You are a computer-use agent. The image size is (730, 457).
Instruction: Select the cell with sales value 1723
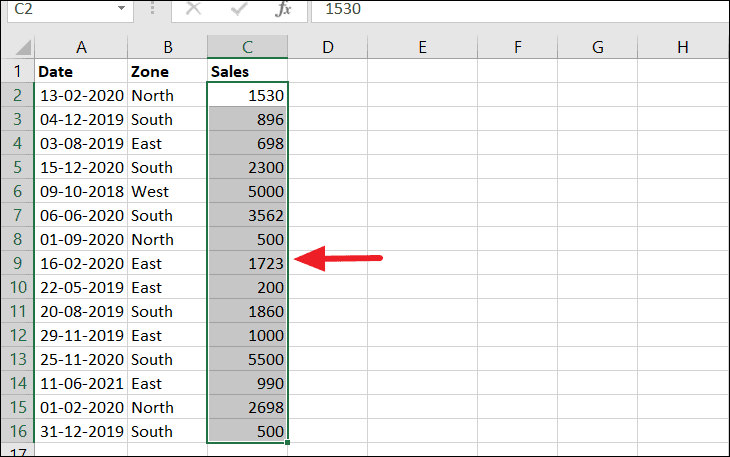pos(247,264)
